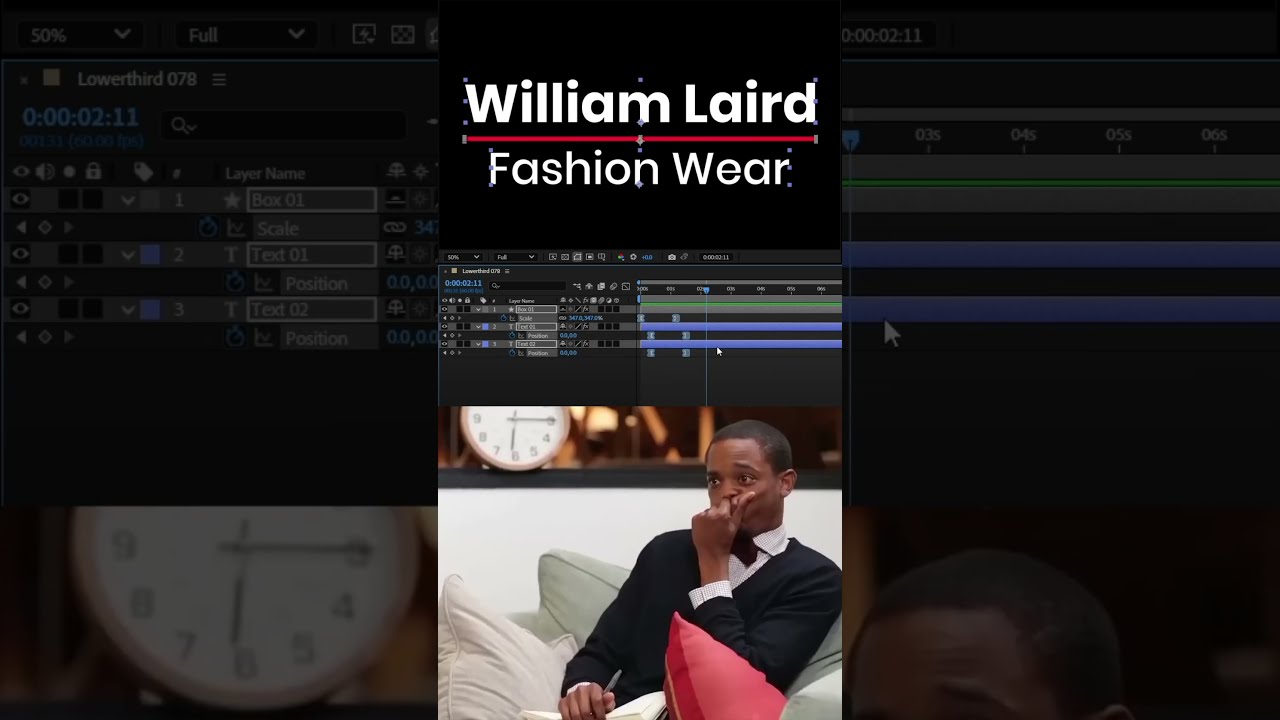Viewport: 1280px width, 720px height.
Task: Toggle Text 01 Position stopwatch in enlarged dimmed panel
Action: click(x=236, y=283)
